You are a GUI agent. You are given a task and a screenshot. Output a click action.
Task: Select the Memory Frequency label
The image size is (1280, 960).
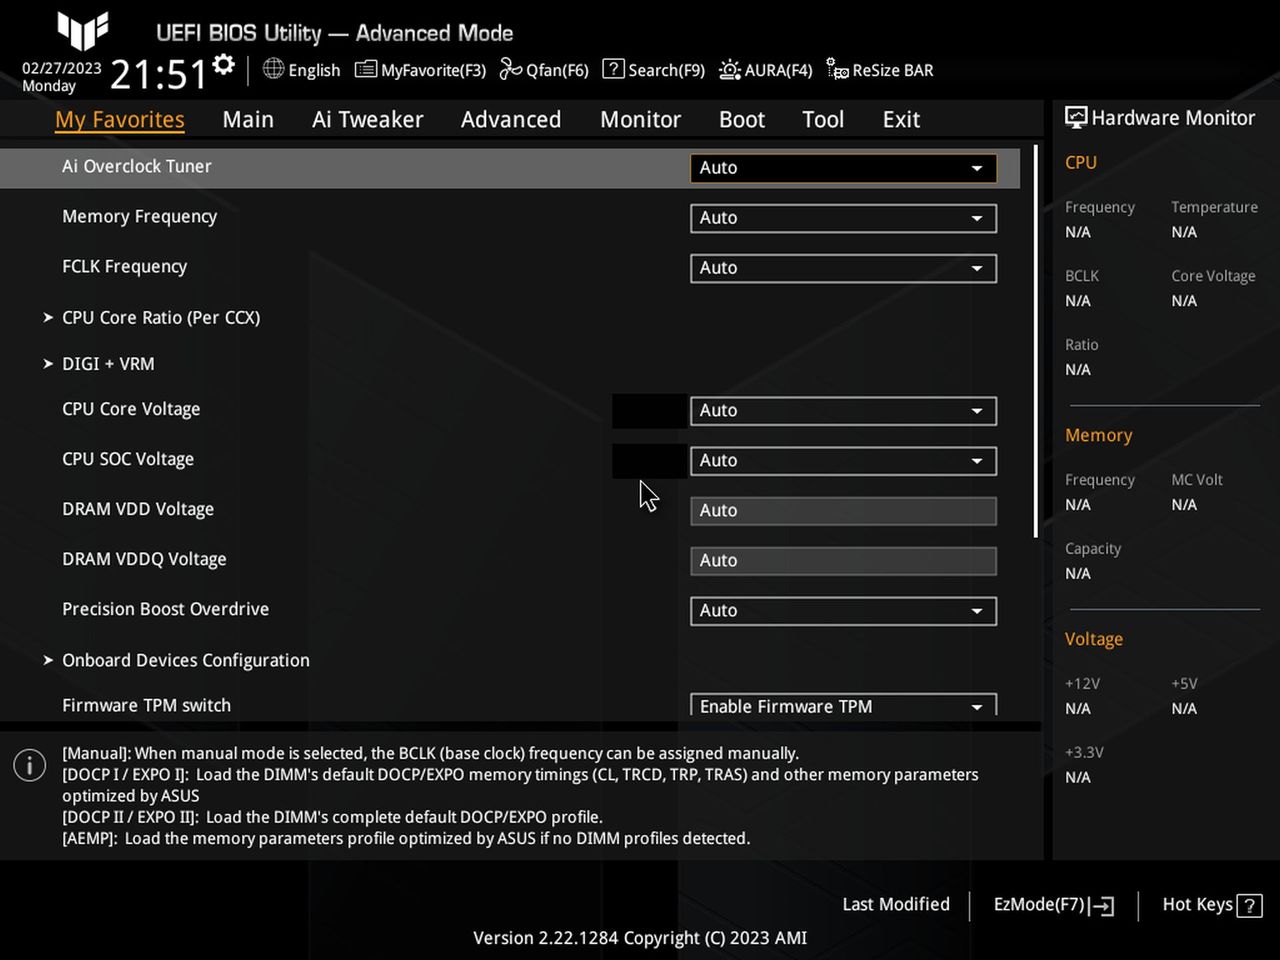point(139,216)
